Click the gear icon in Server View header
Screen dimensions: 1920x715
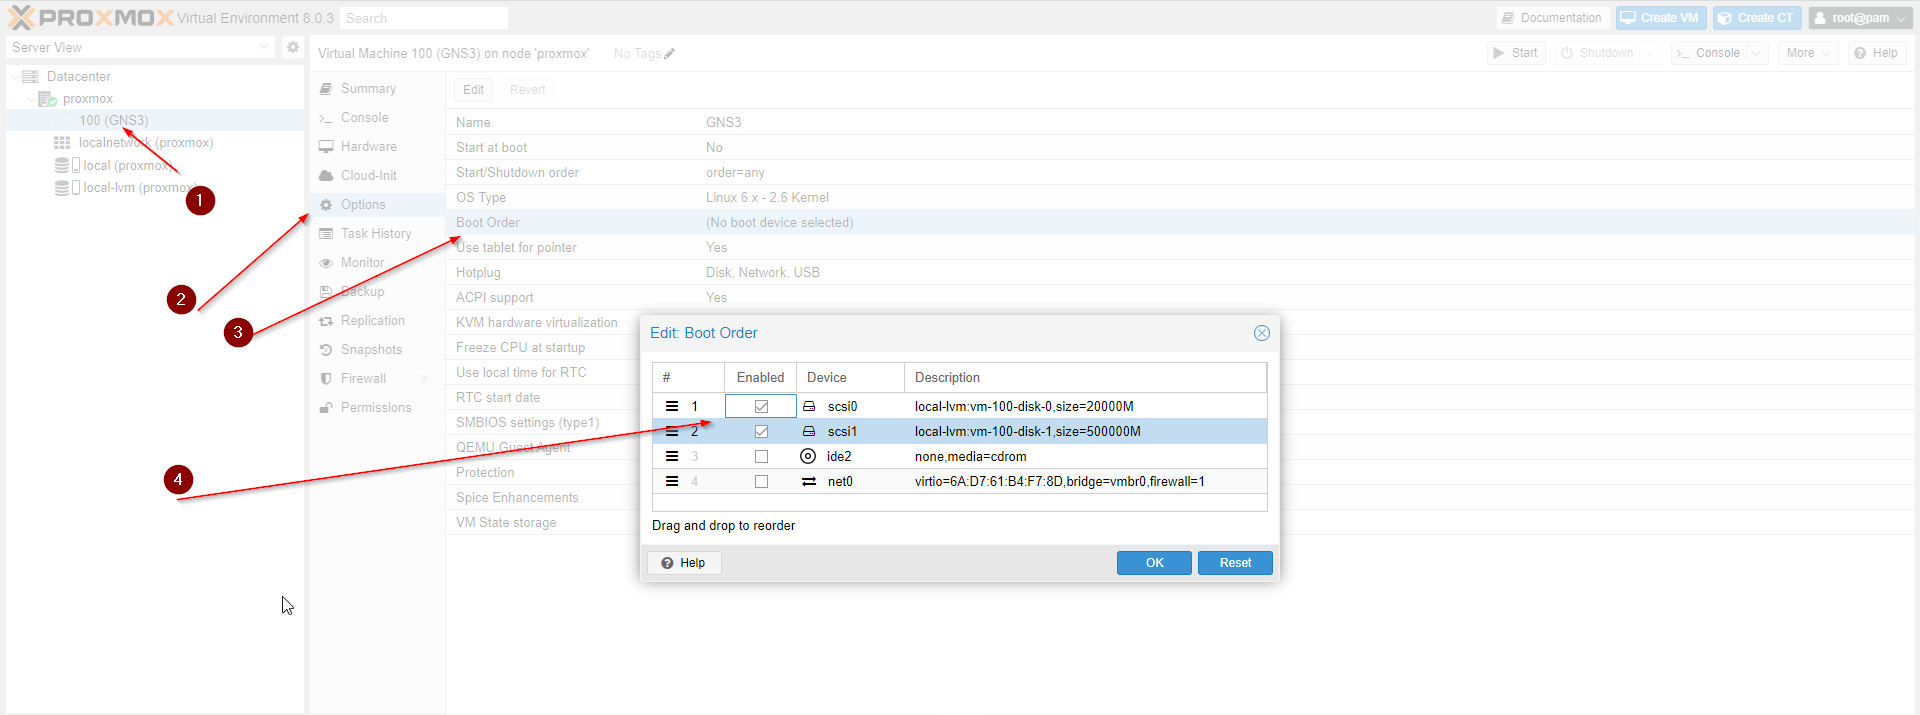click(292, 47)
